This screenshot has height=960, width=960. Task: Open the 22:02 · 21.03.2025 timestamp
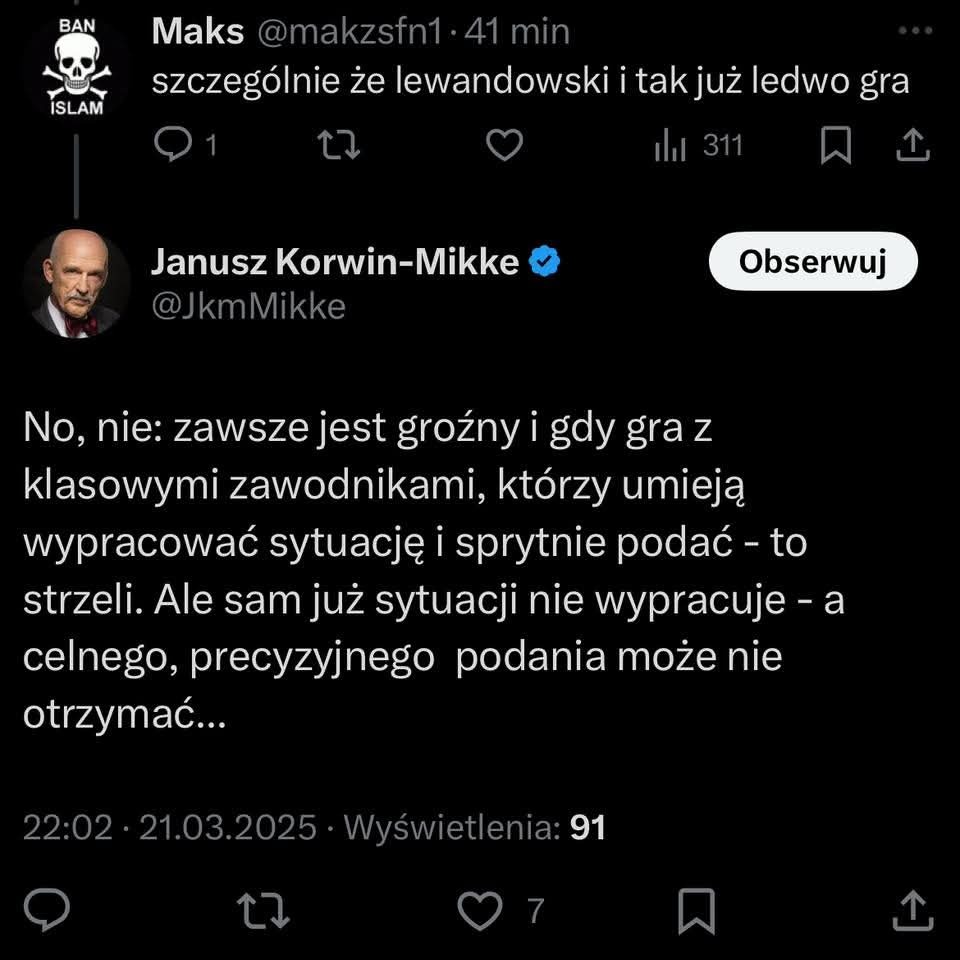tap(170, 828)
